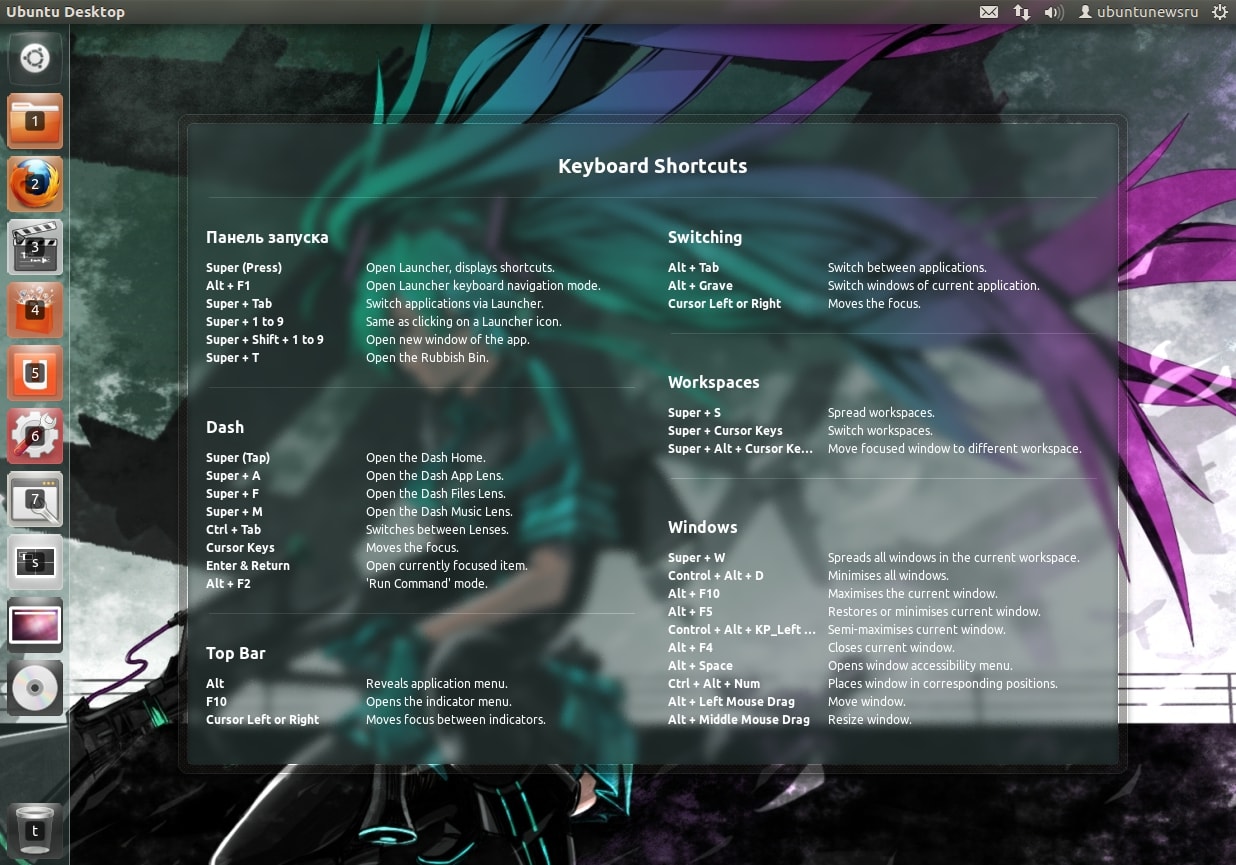Open the Dash home Ubuntu logo button

35,59
